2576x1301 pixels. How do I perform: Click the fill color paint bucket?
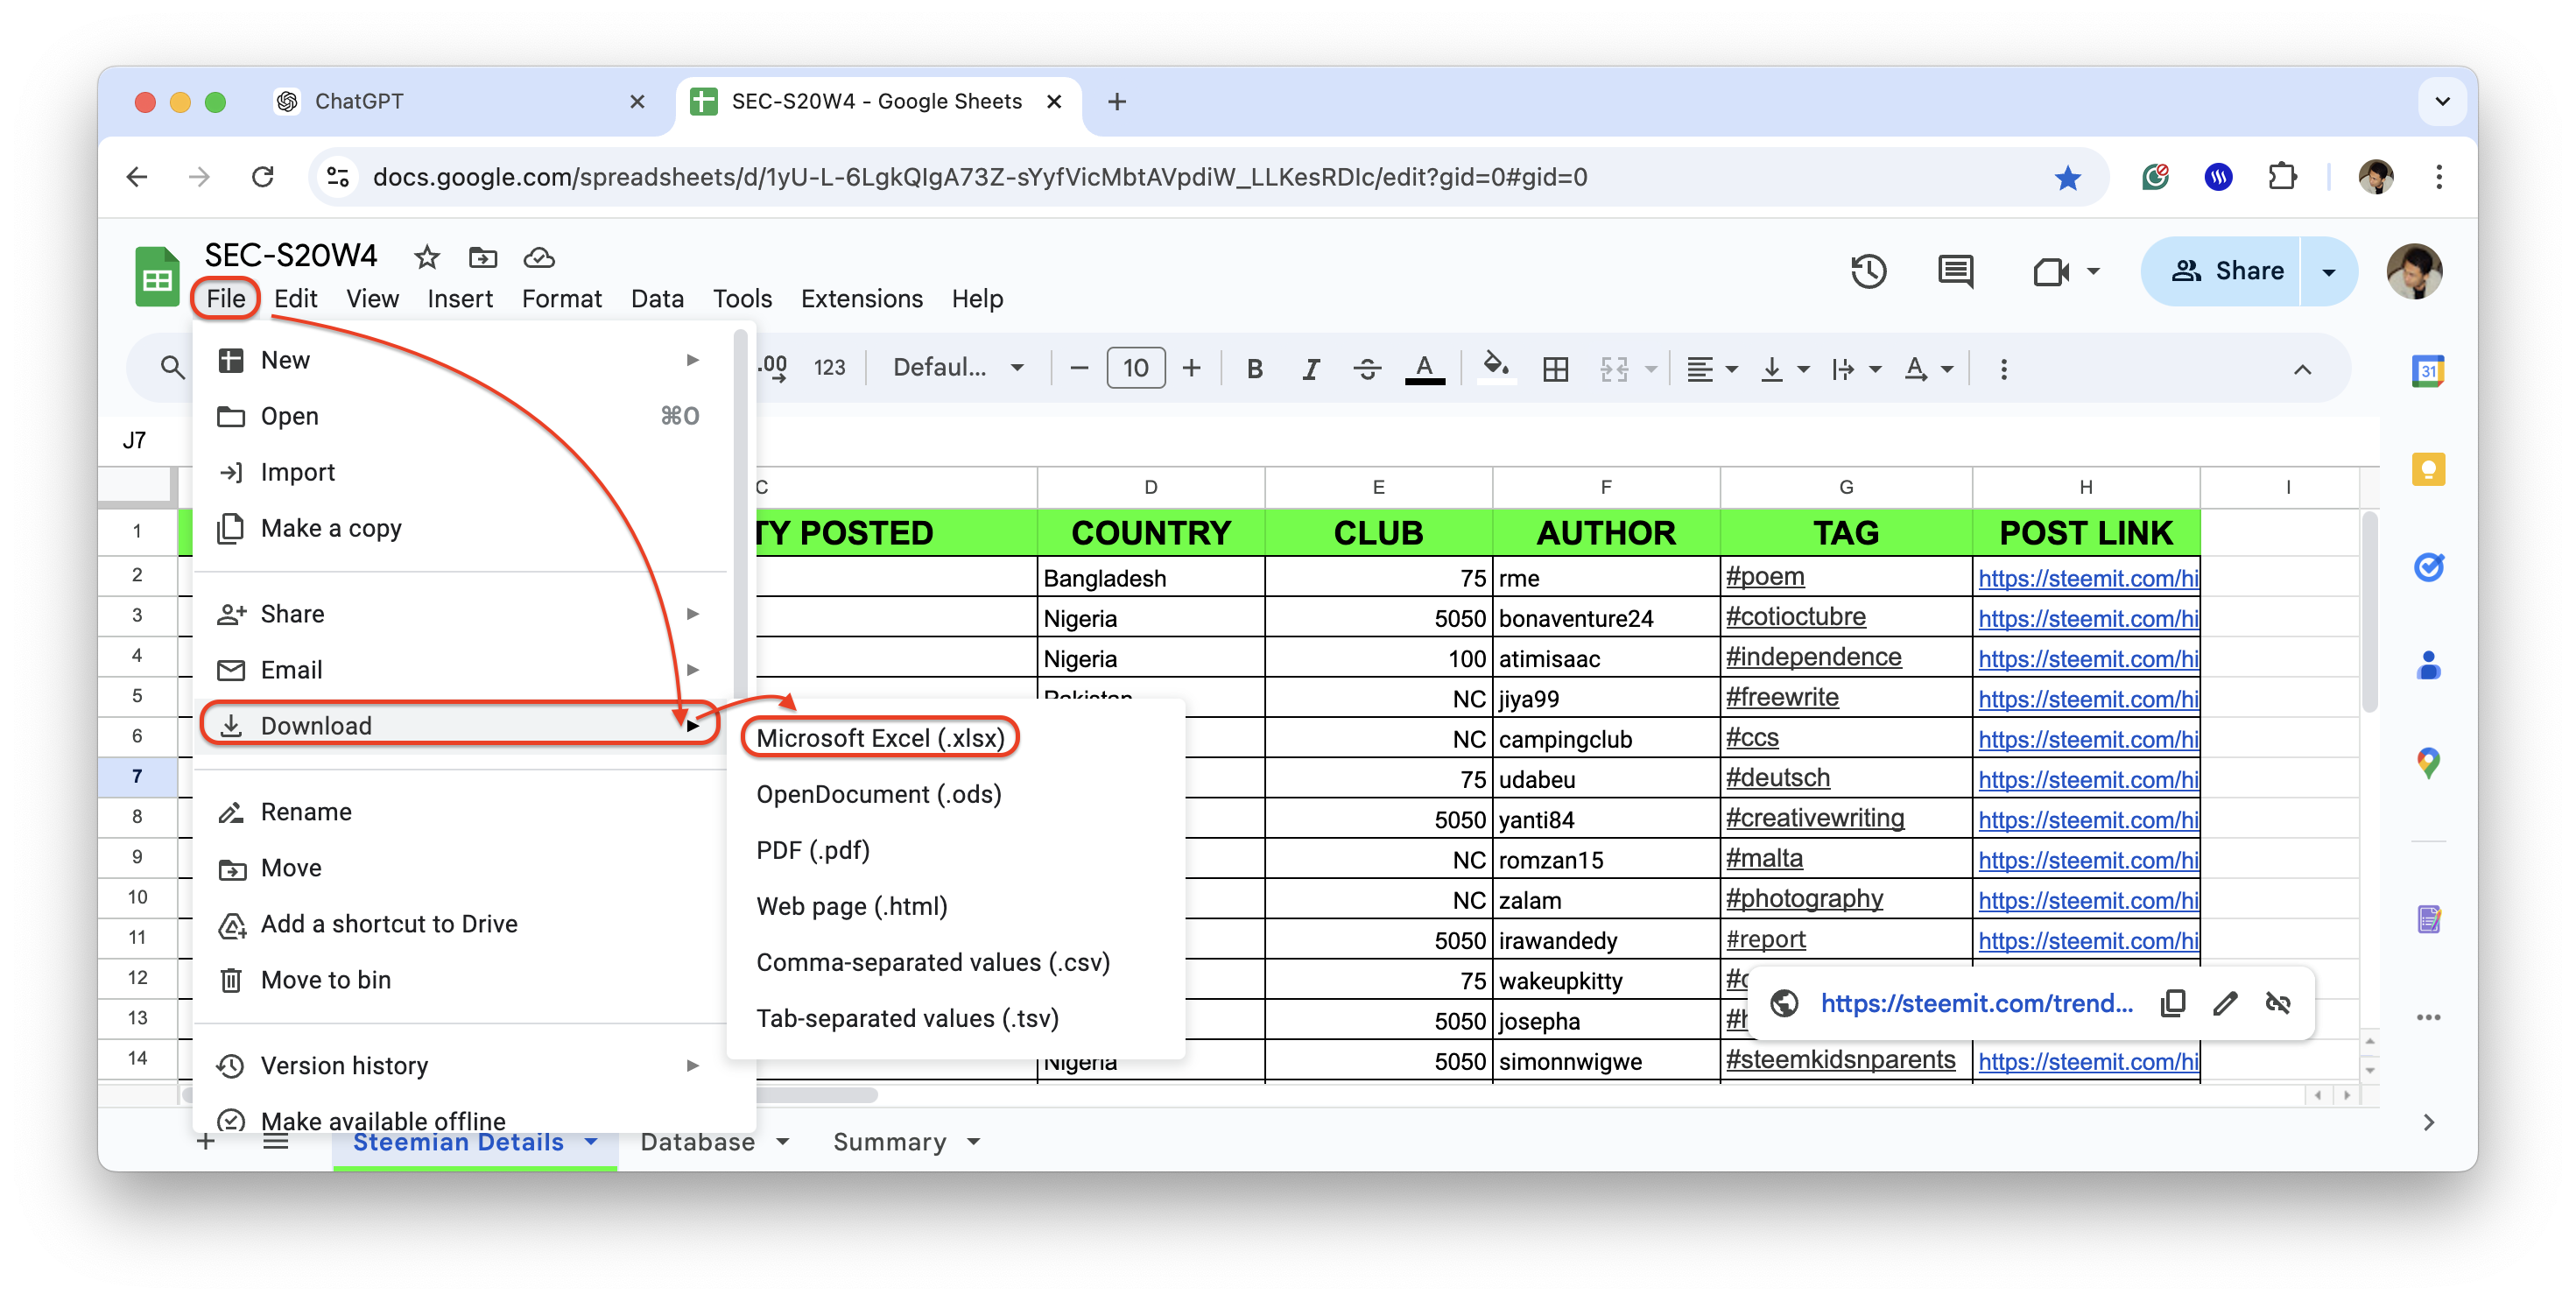tap(1495, 367)
